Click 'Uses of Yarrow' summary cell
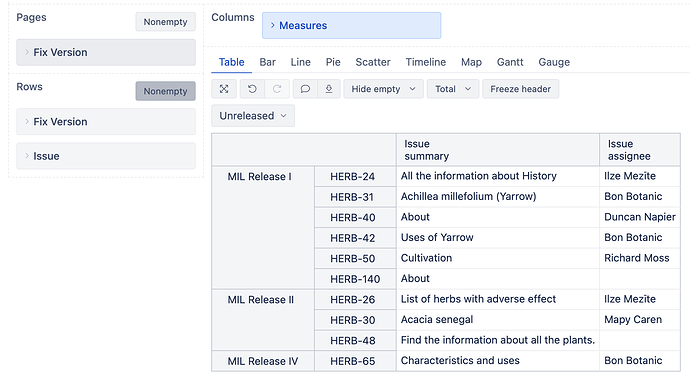The image size is (690, 379). [x=498, y=238]
